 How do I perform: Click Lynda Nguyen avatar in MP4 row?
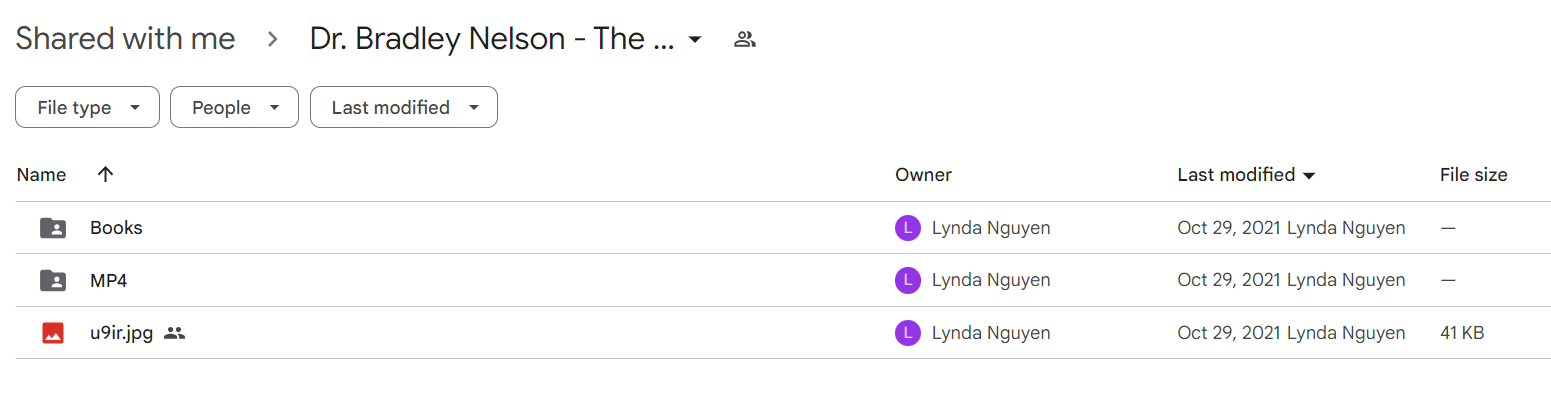click(x=907, y=281)
